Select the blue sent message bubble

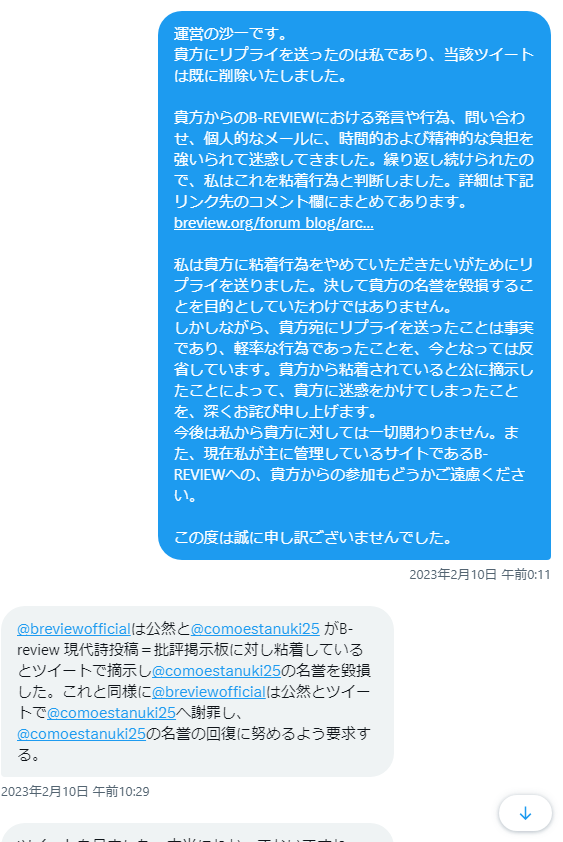[355, 285]
